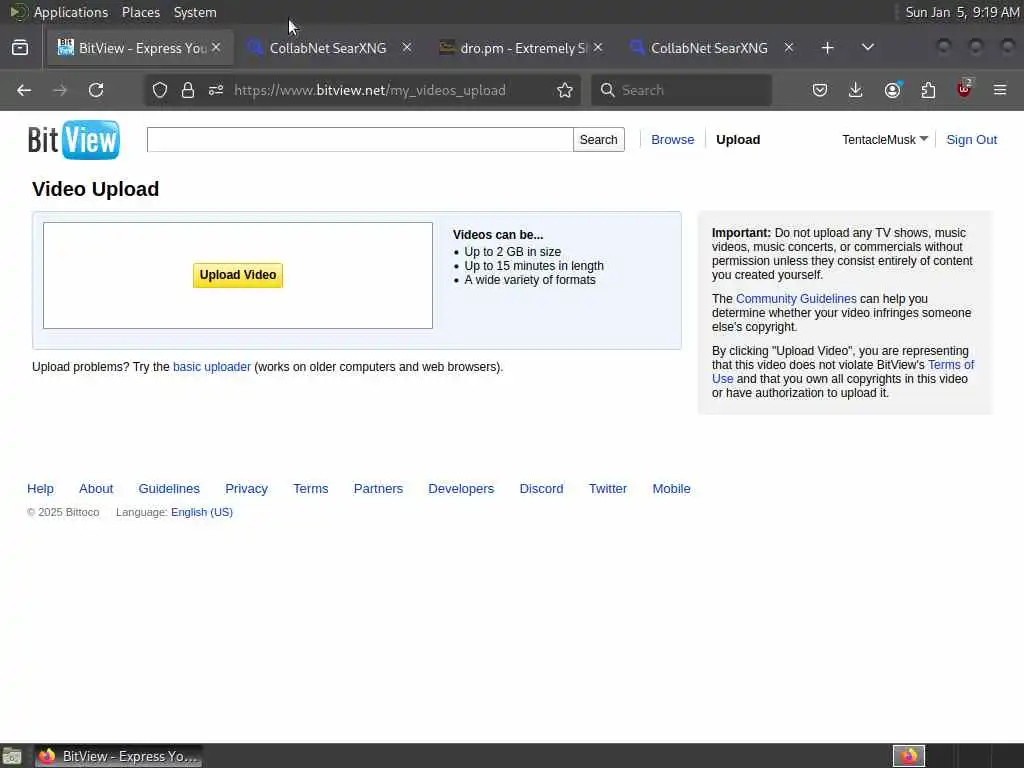The width and height of the screenshot is (1024, 768).
Task: Click the yellow Upload Video button
Action: 238,275
